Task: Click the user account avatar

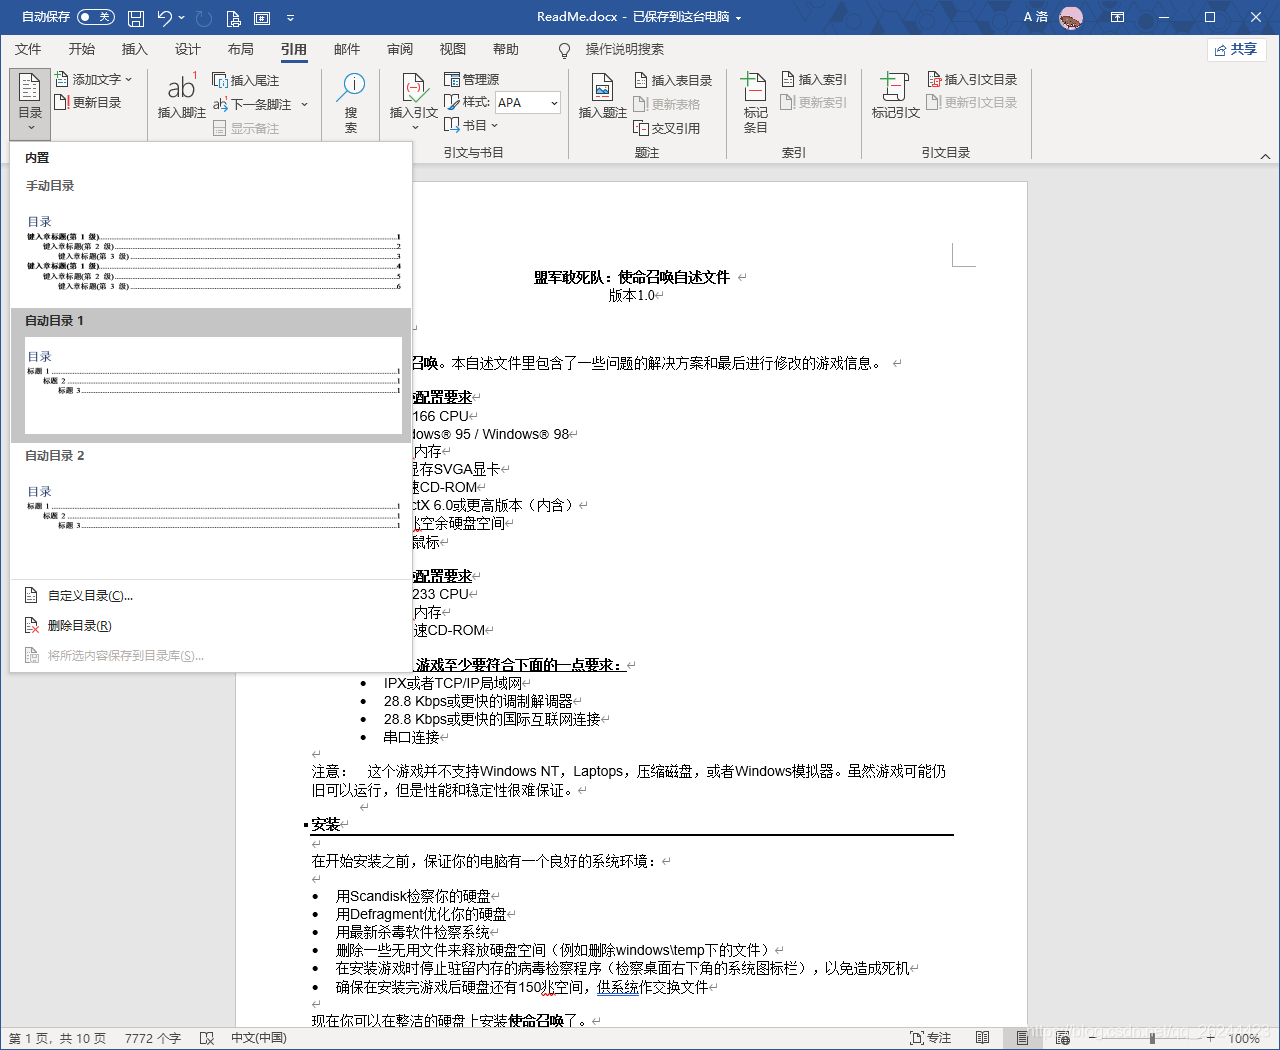Action: coord(1071,18)
